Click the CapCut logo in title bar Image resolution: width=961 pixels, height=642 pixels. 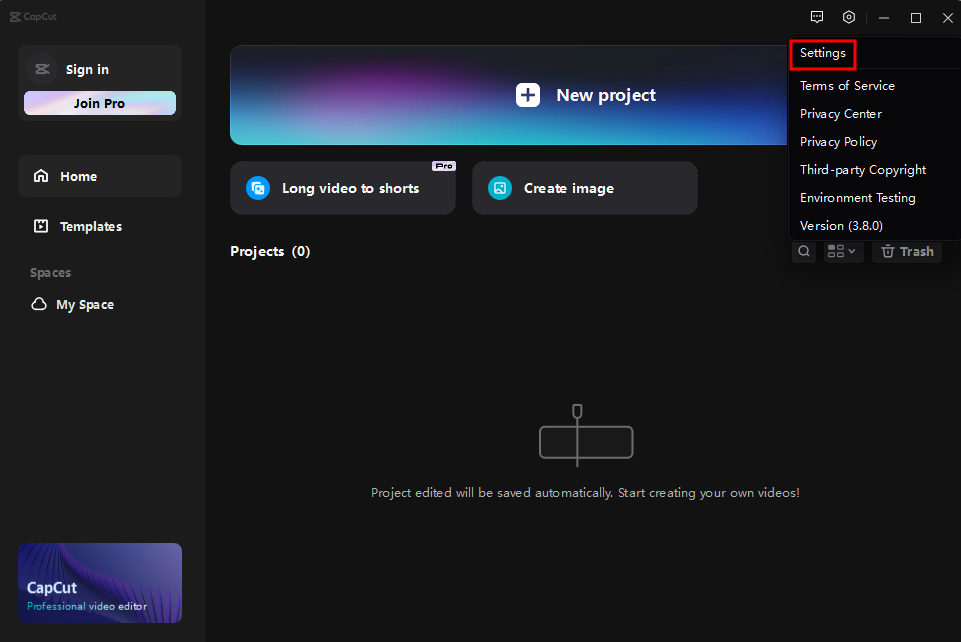[33, 17]
